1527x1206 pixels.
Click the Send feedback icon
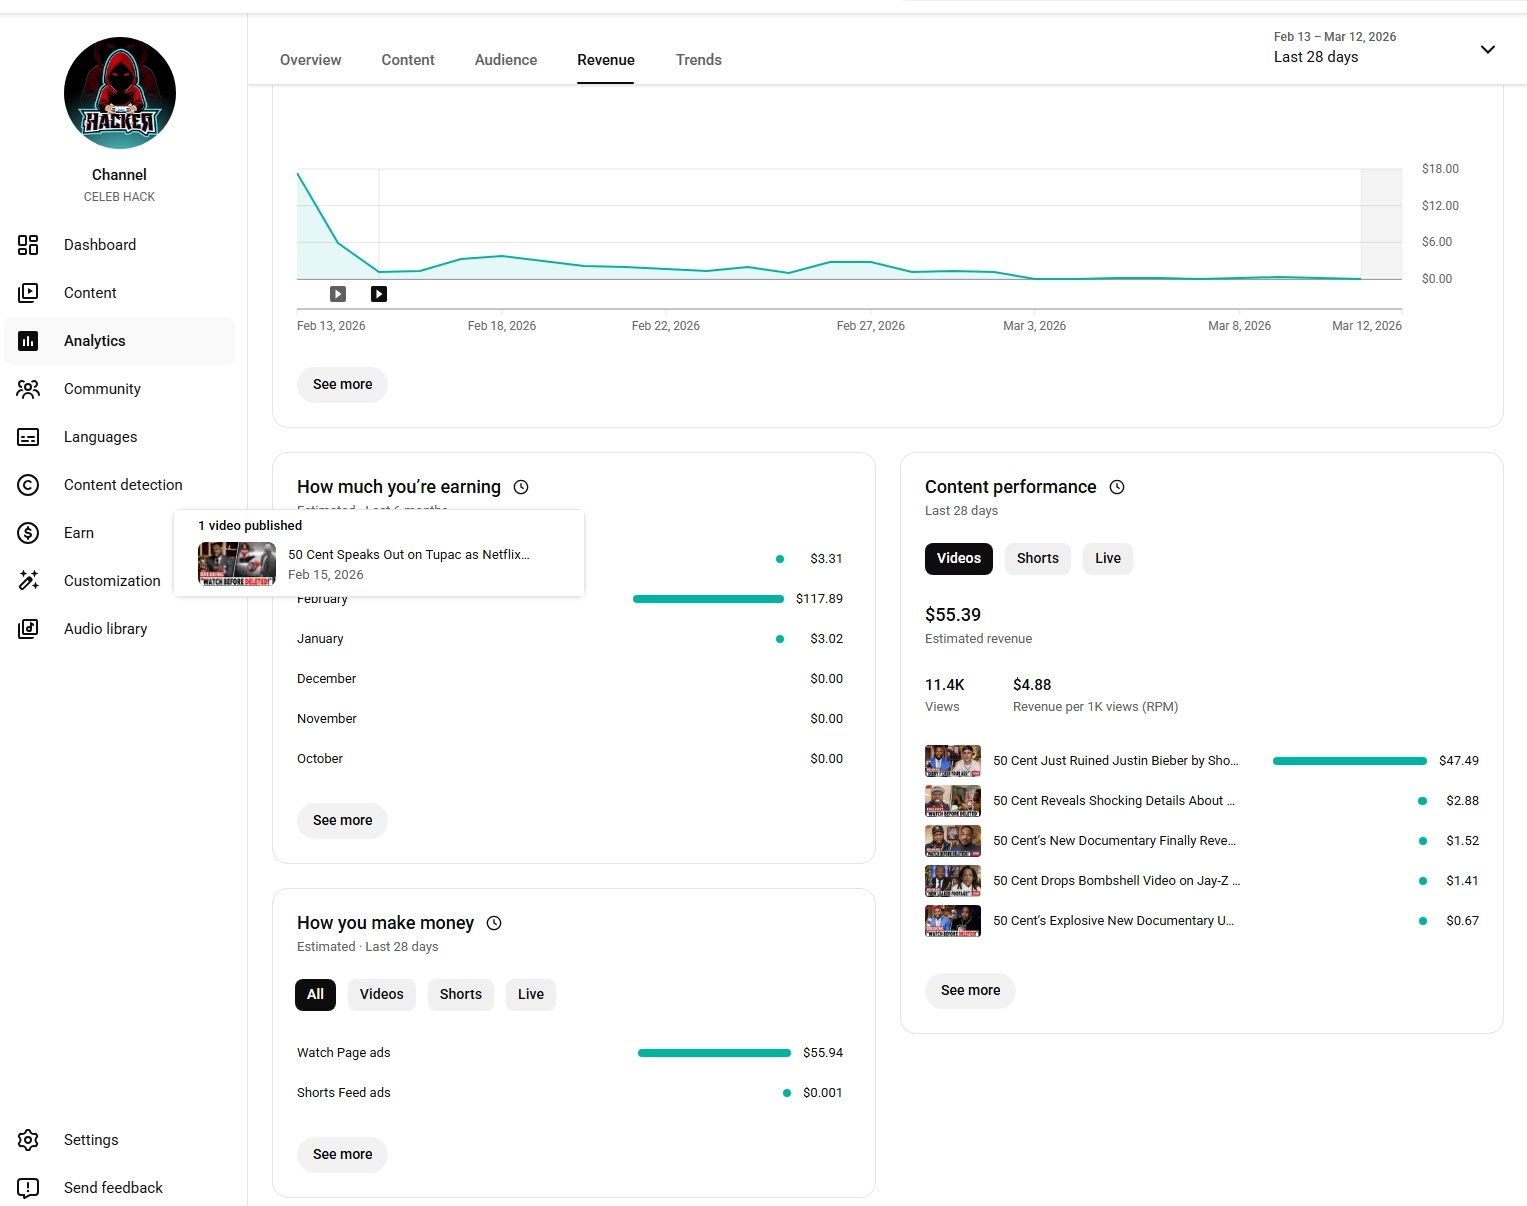click(x=28, y=1188)
